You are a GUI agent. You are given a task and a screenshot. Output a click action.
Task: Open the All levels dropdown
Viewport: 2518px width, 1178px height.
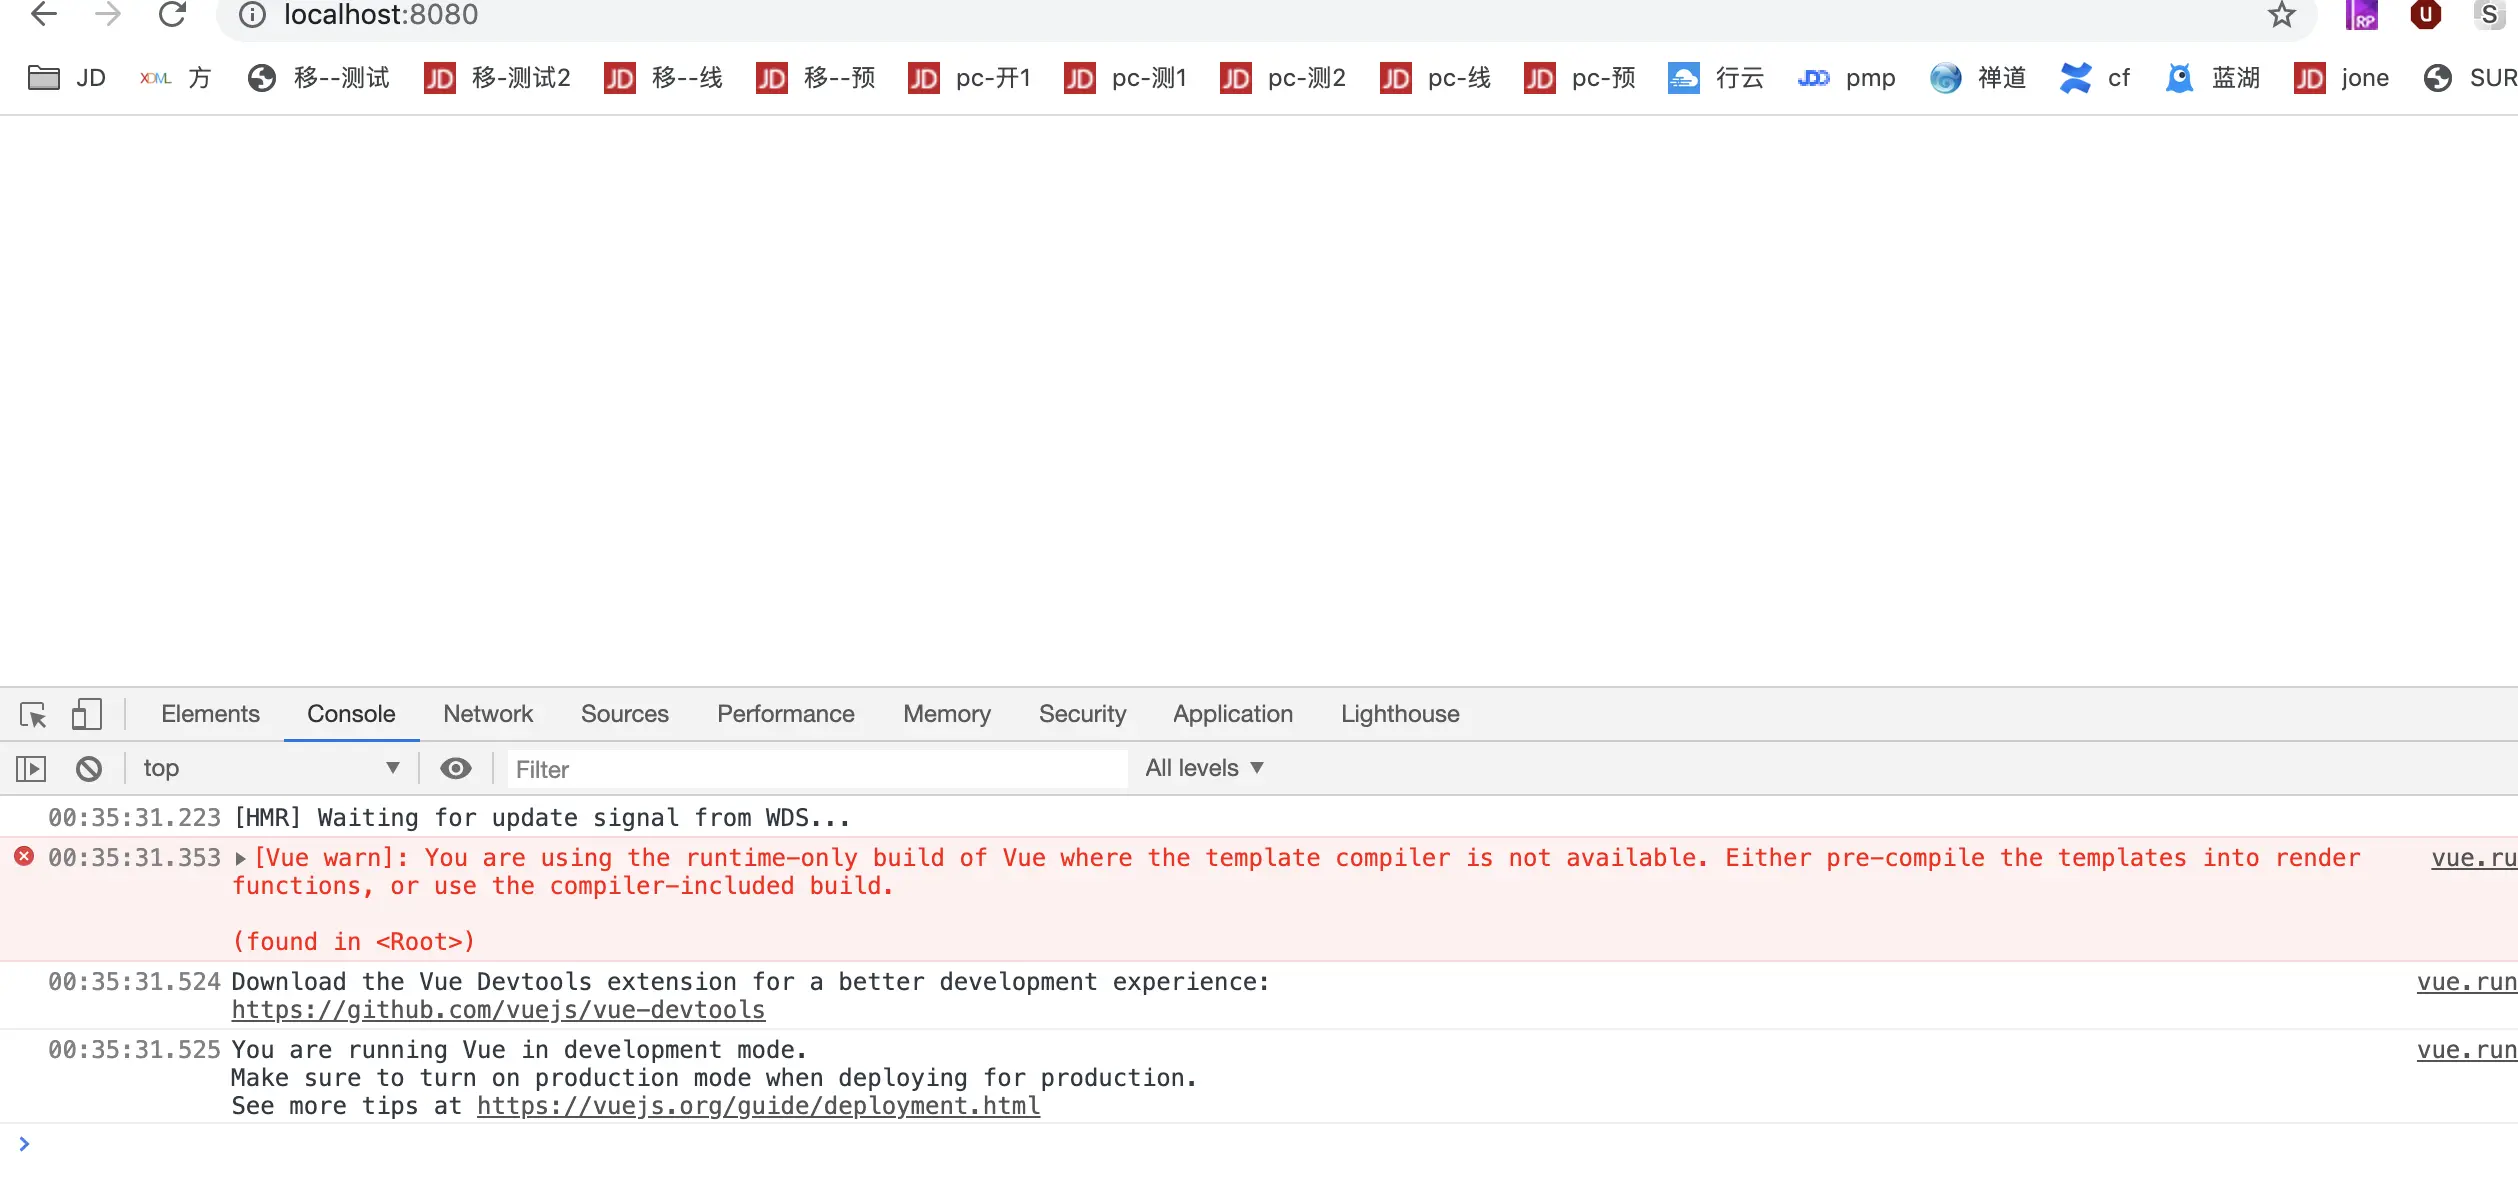click(1204, 768)
